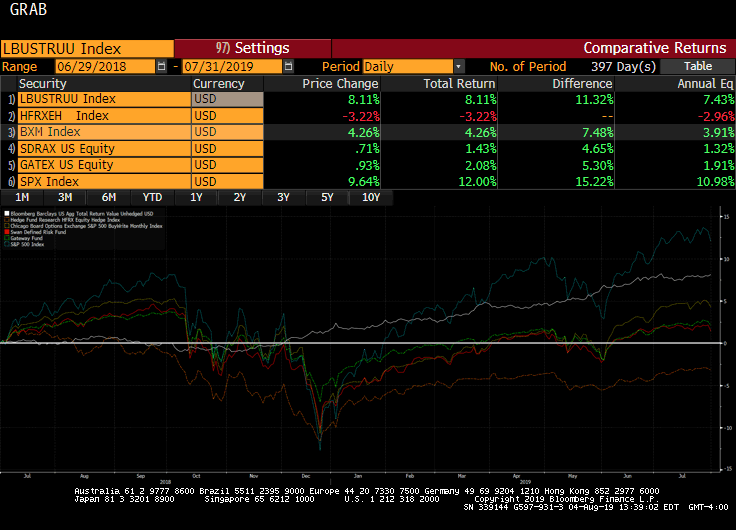Click SPX Annual Eq value 10.98%
This screenshot has height=530, width=736.
(x=715, y=182)
